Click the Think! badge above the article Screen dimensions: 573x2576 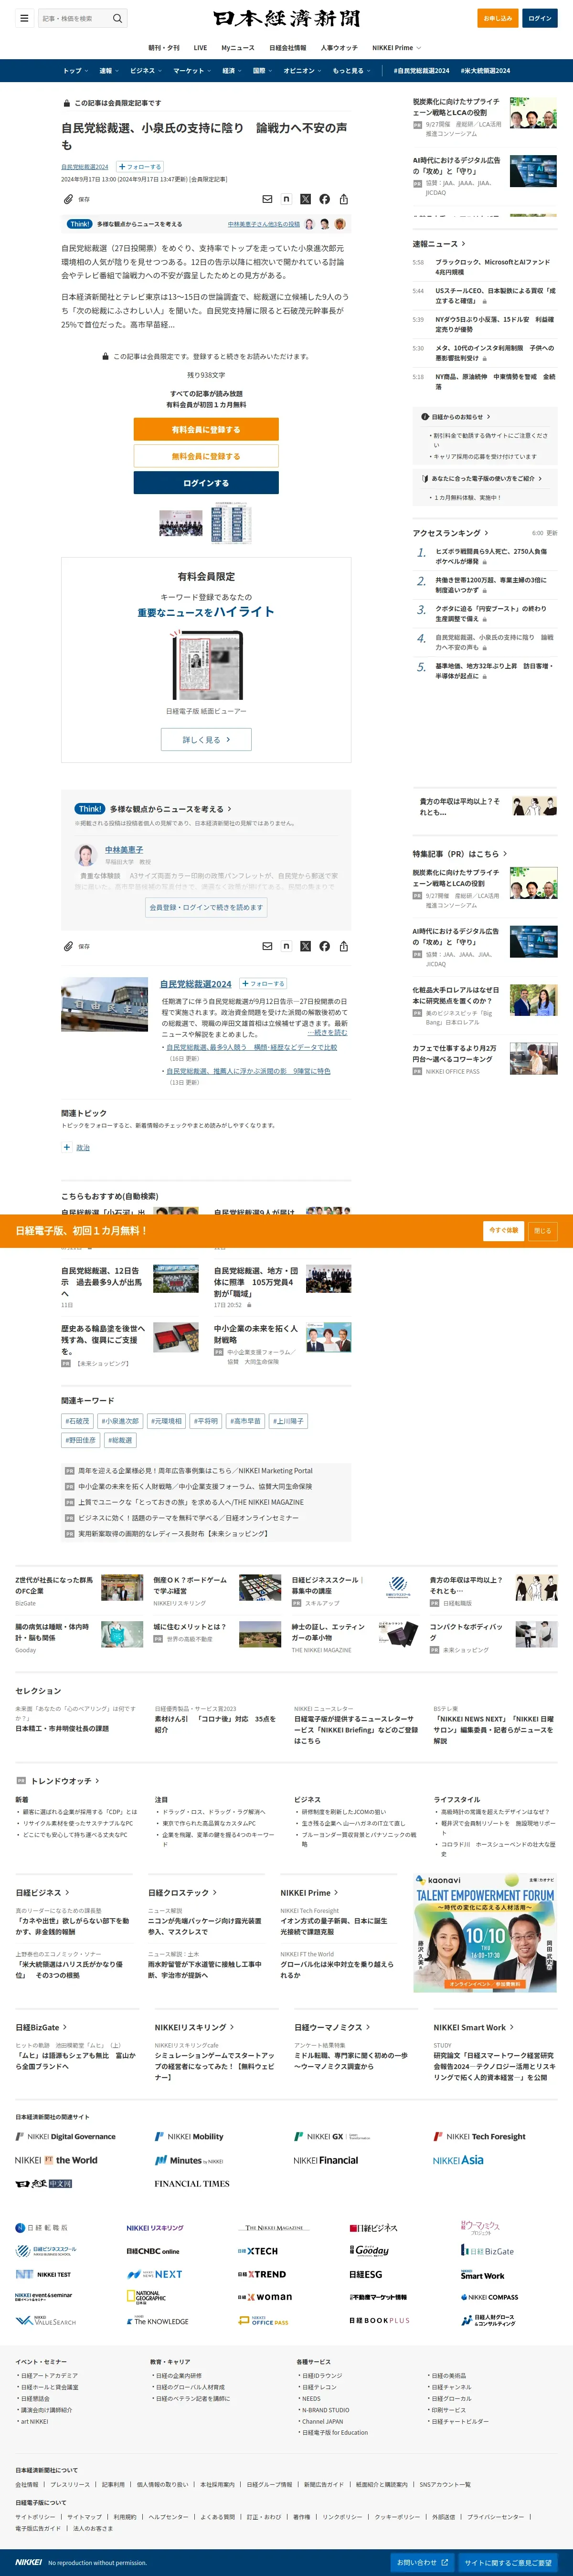[x=80, y=224]
